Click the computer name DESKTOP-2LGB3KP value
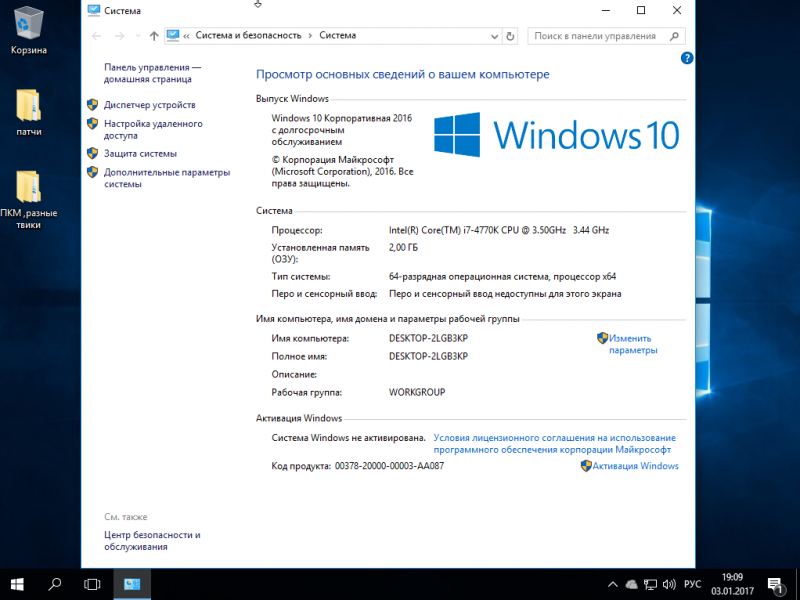The height and width of the screenshot is (600, 800). (428, 338)
